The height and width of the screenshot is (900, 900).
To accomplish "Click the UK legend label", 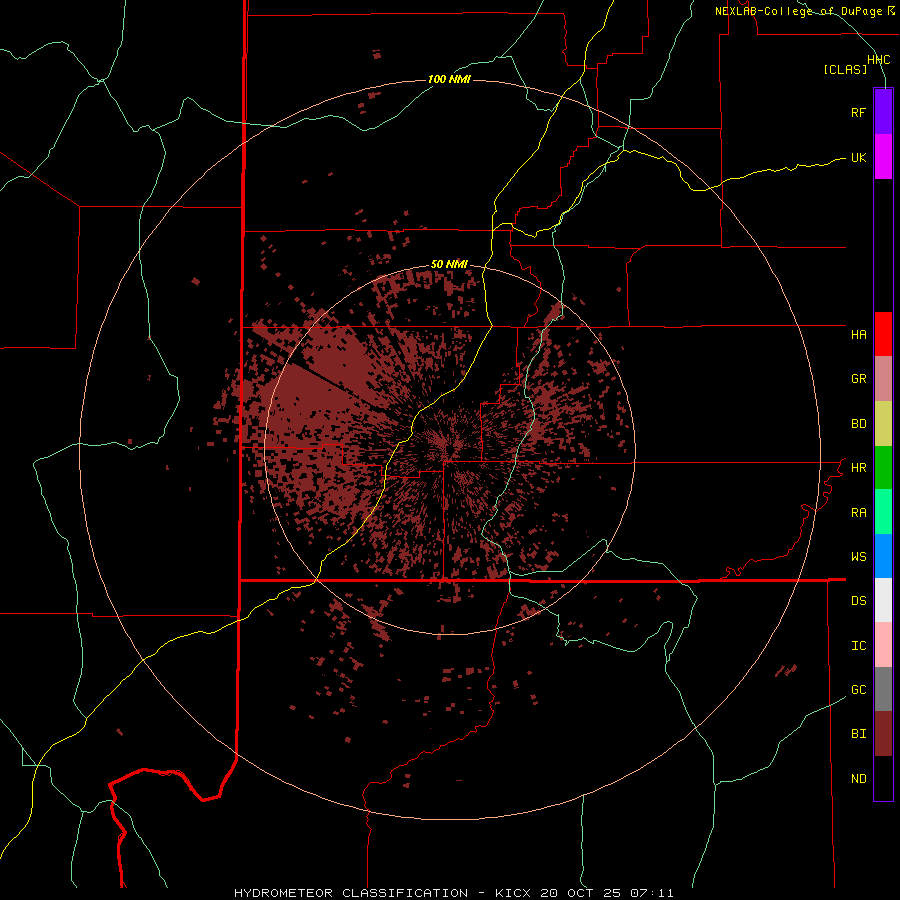I will coord(858,157).
